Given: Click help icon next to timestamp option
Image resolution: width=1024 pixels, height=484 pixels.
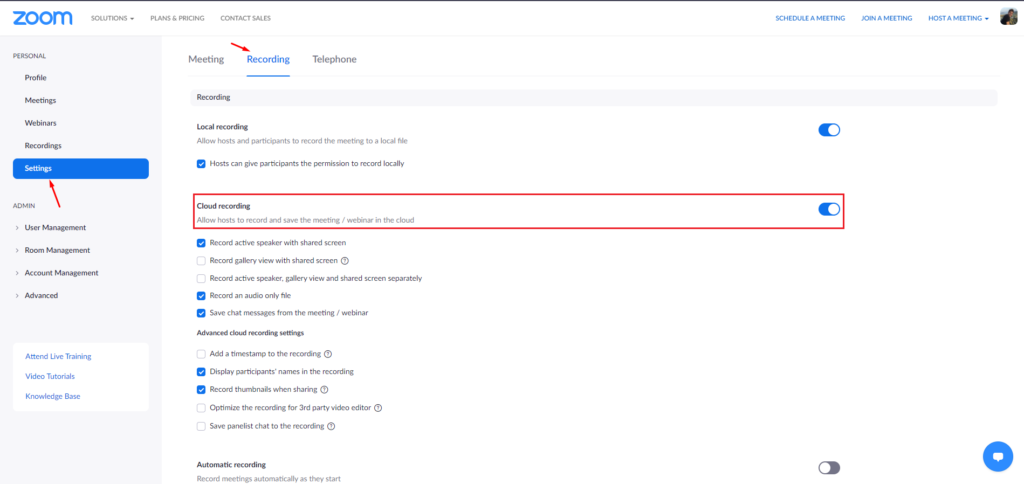Looking at the screenshot, I should [x=328, y=354].
